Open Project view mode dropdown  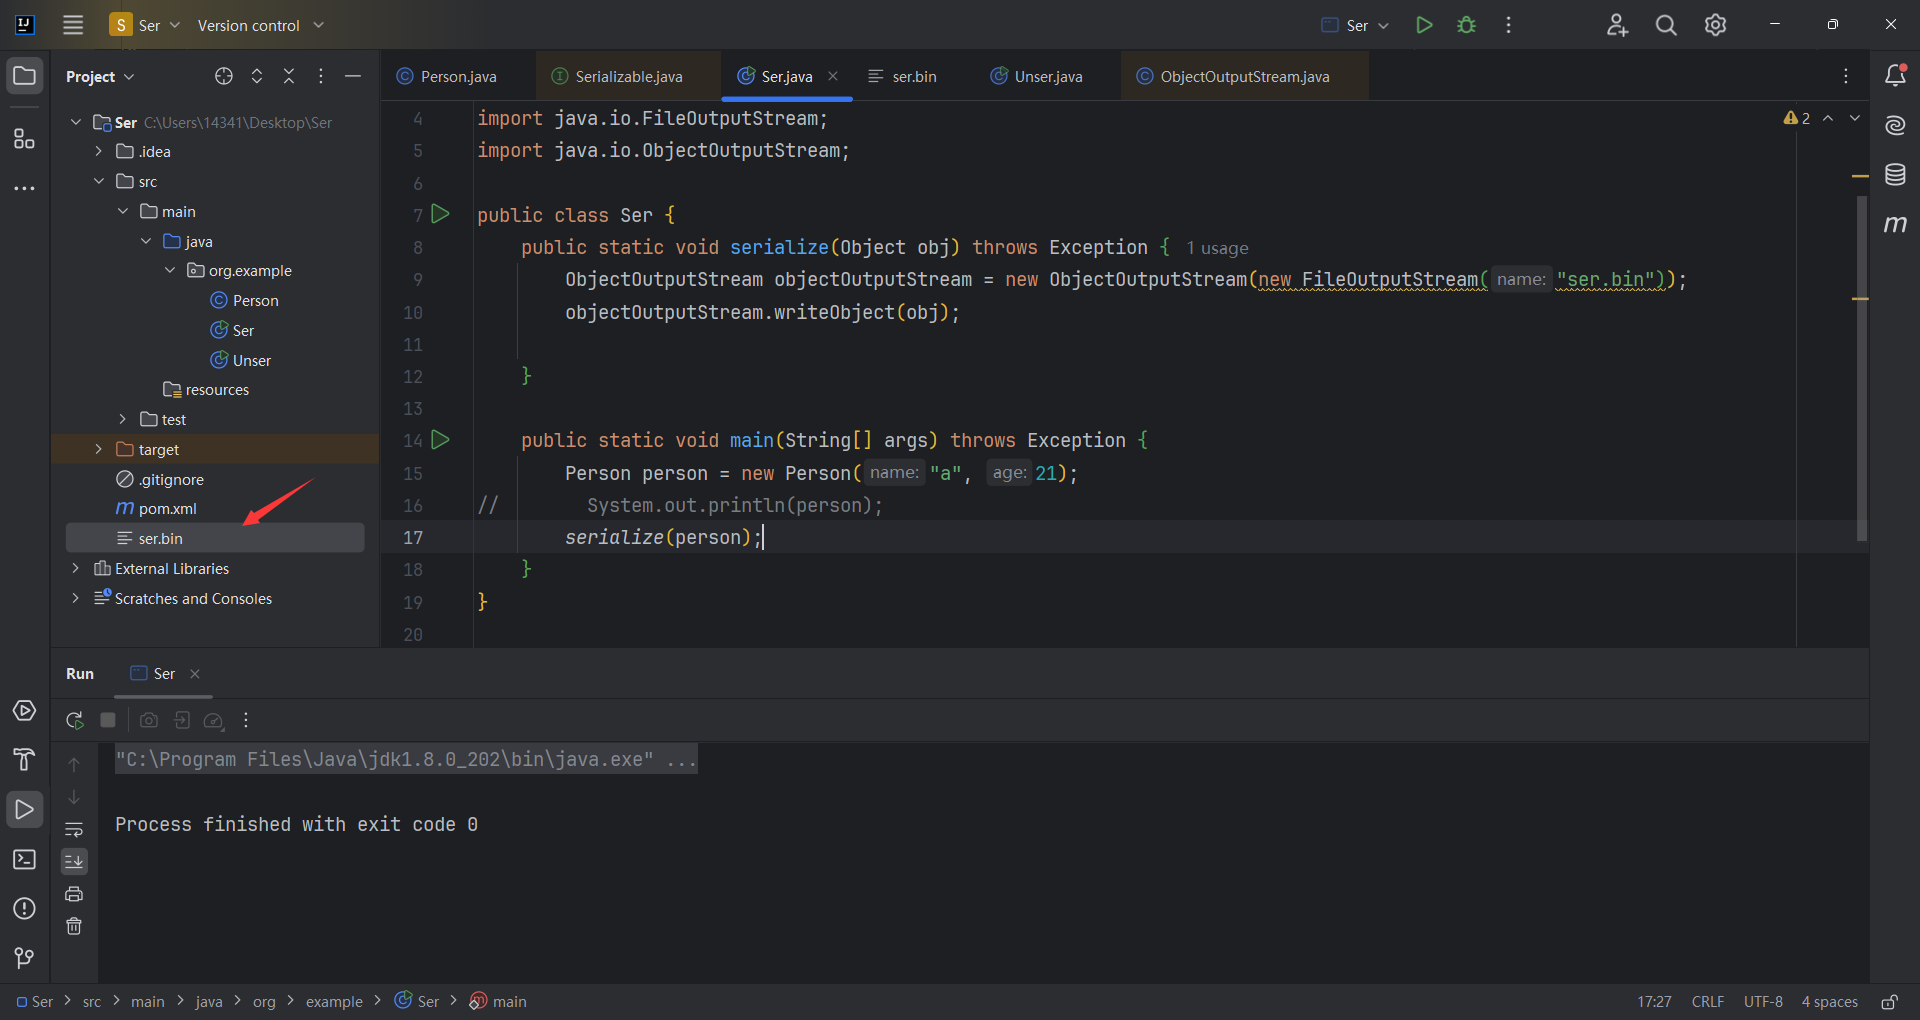point(100,76)
